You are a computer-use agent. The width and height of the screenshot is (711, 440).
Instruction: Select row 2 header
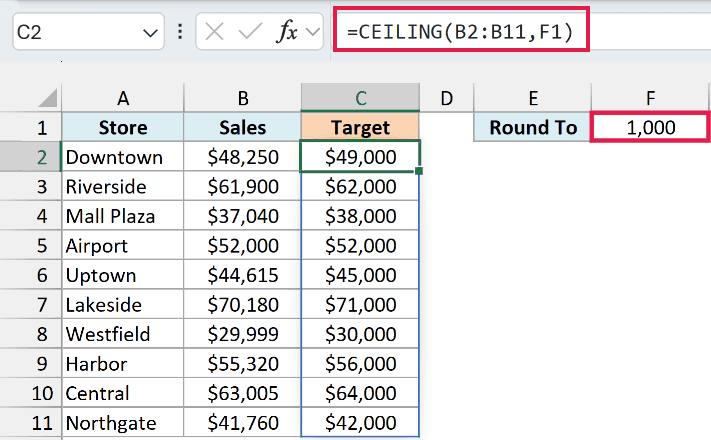[30, 156]
